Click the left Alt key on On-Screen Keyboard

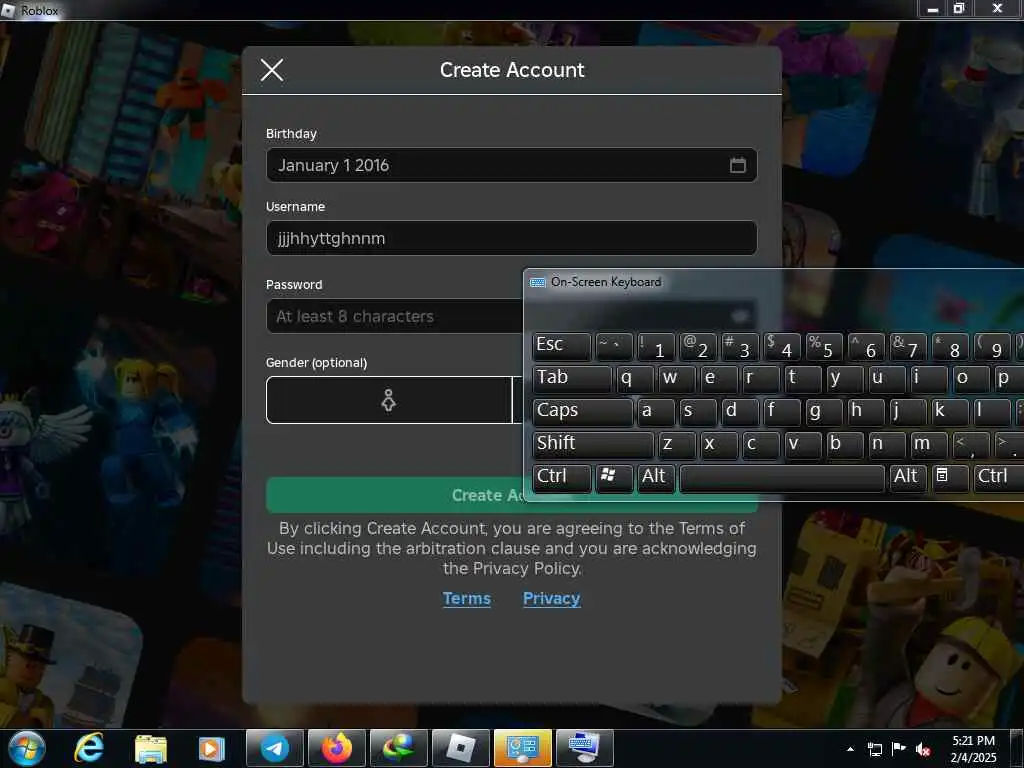(656, 477)
